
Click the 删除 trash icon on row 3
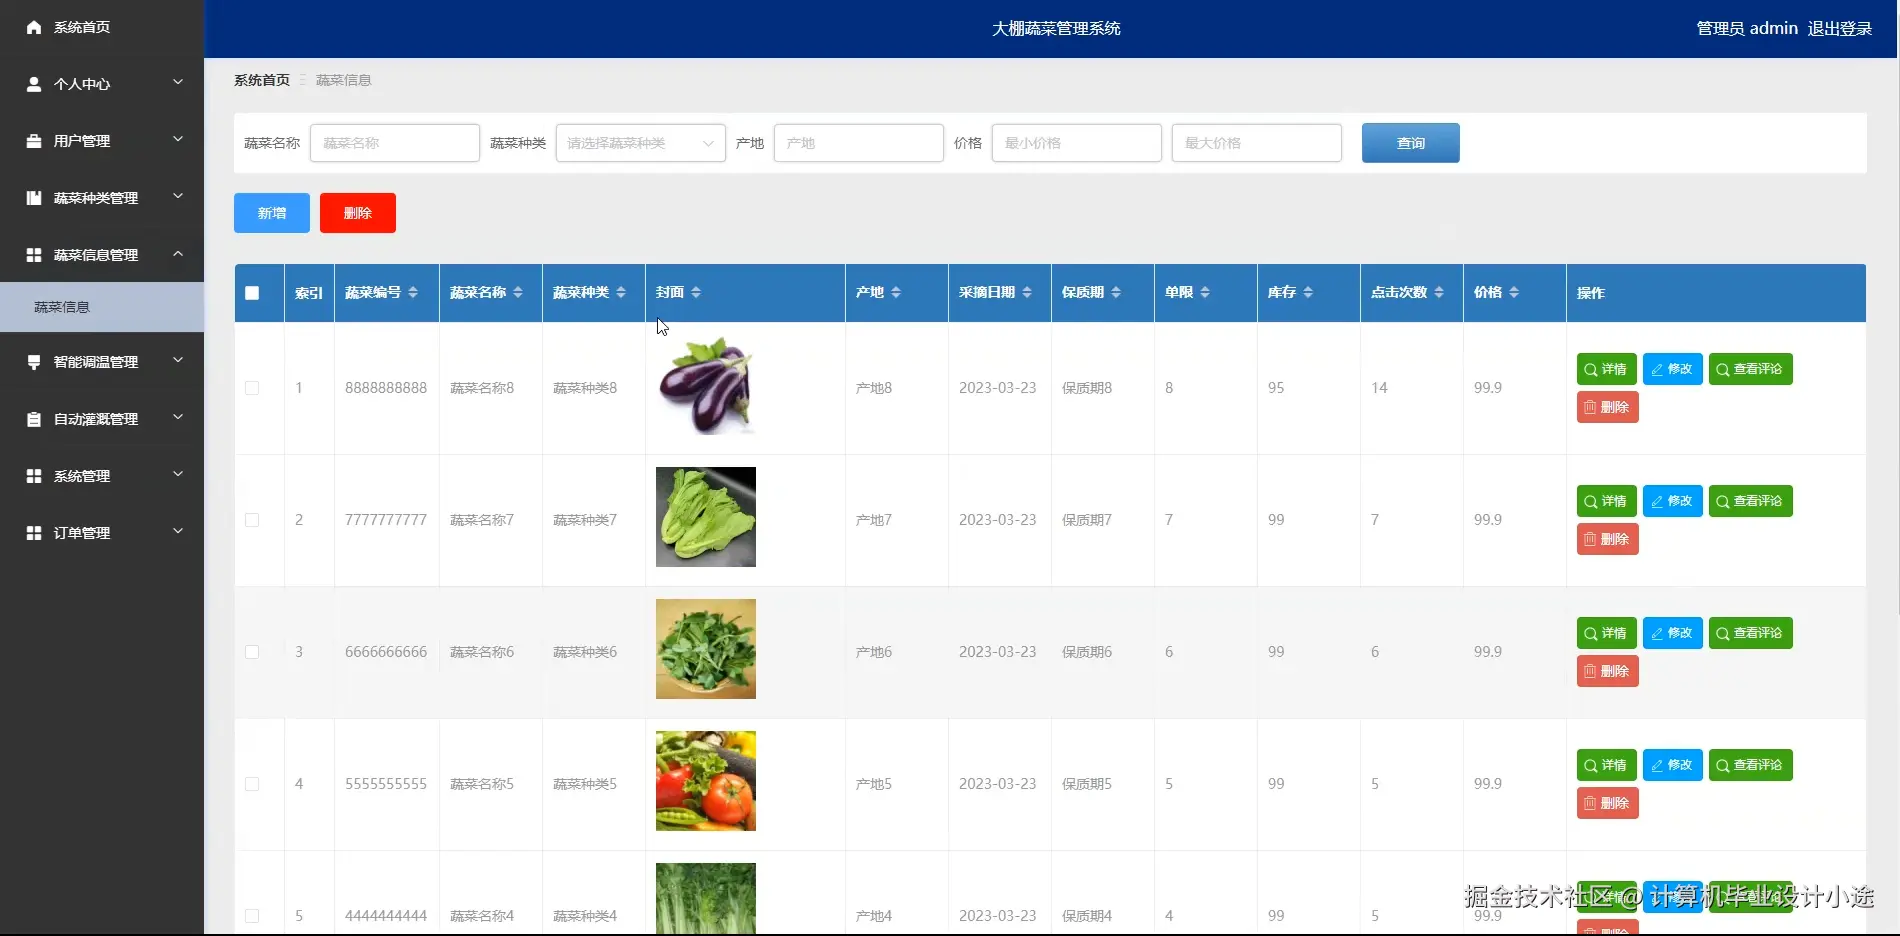click(1589, 671)
